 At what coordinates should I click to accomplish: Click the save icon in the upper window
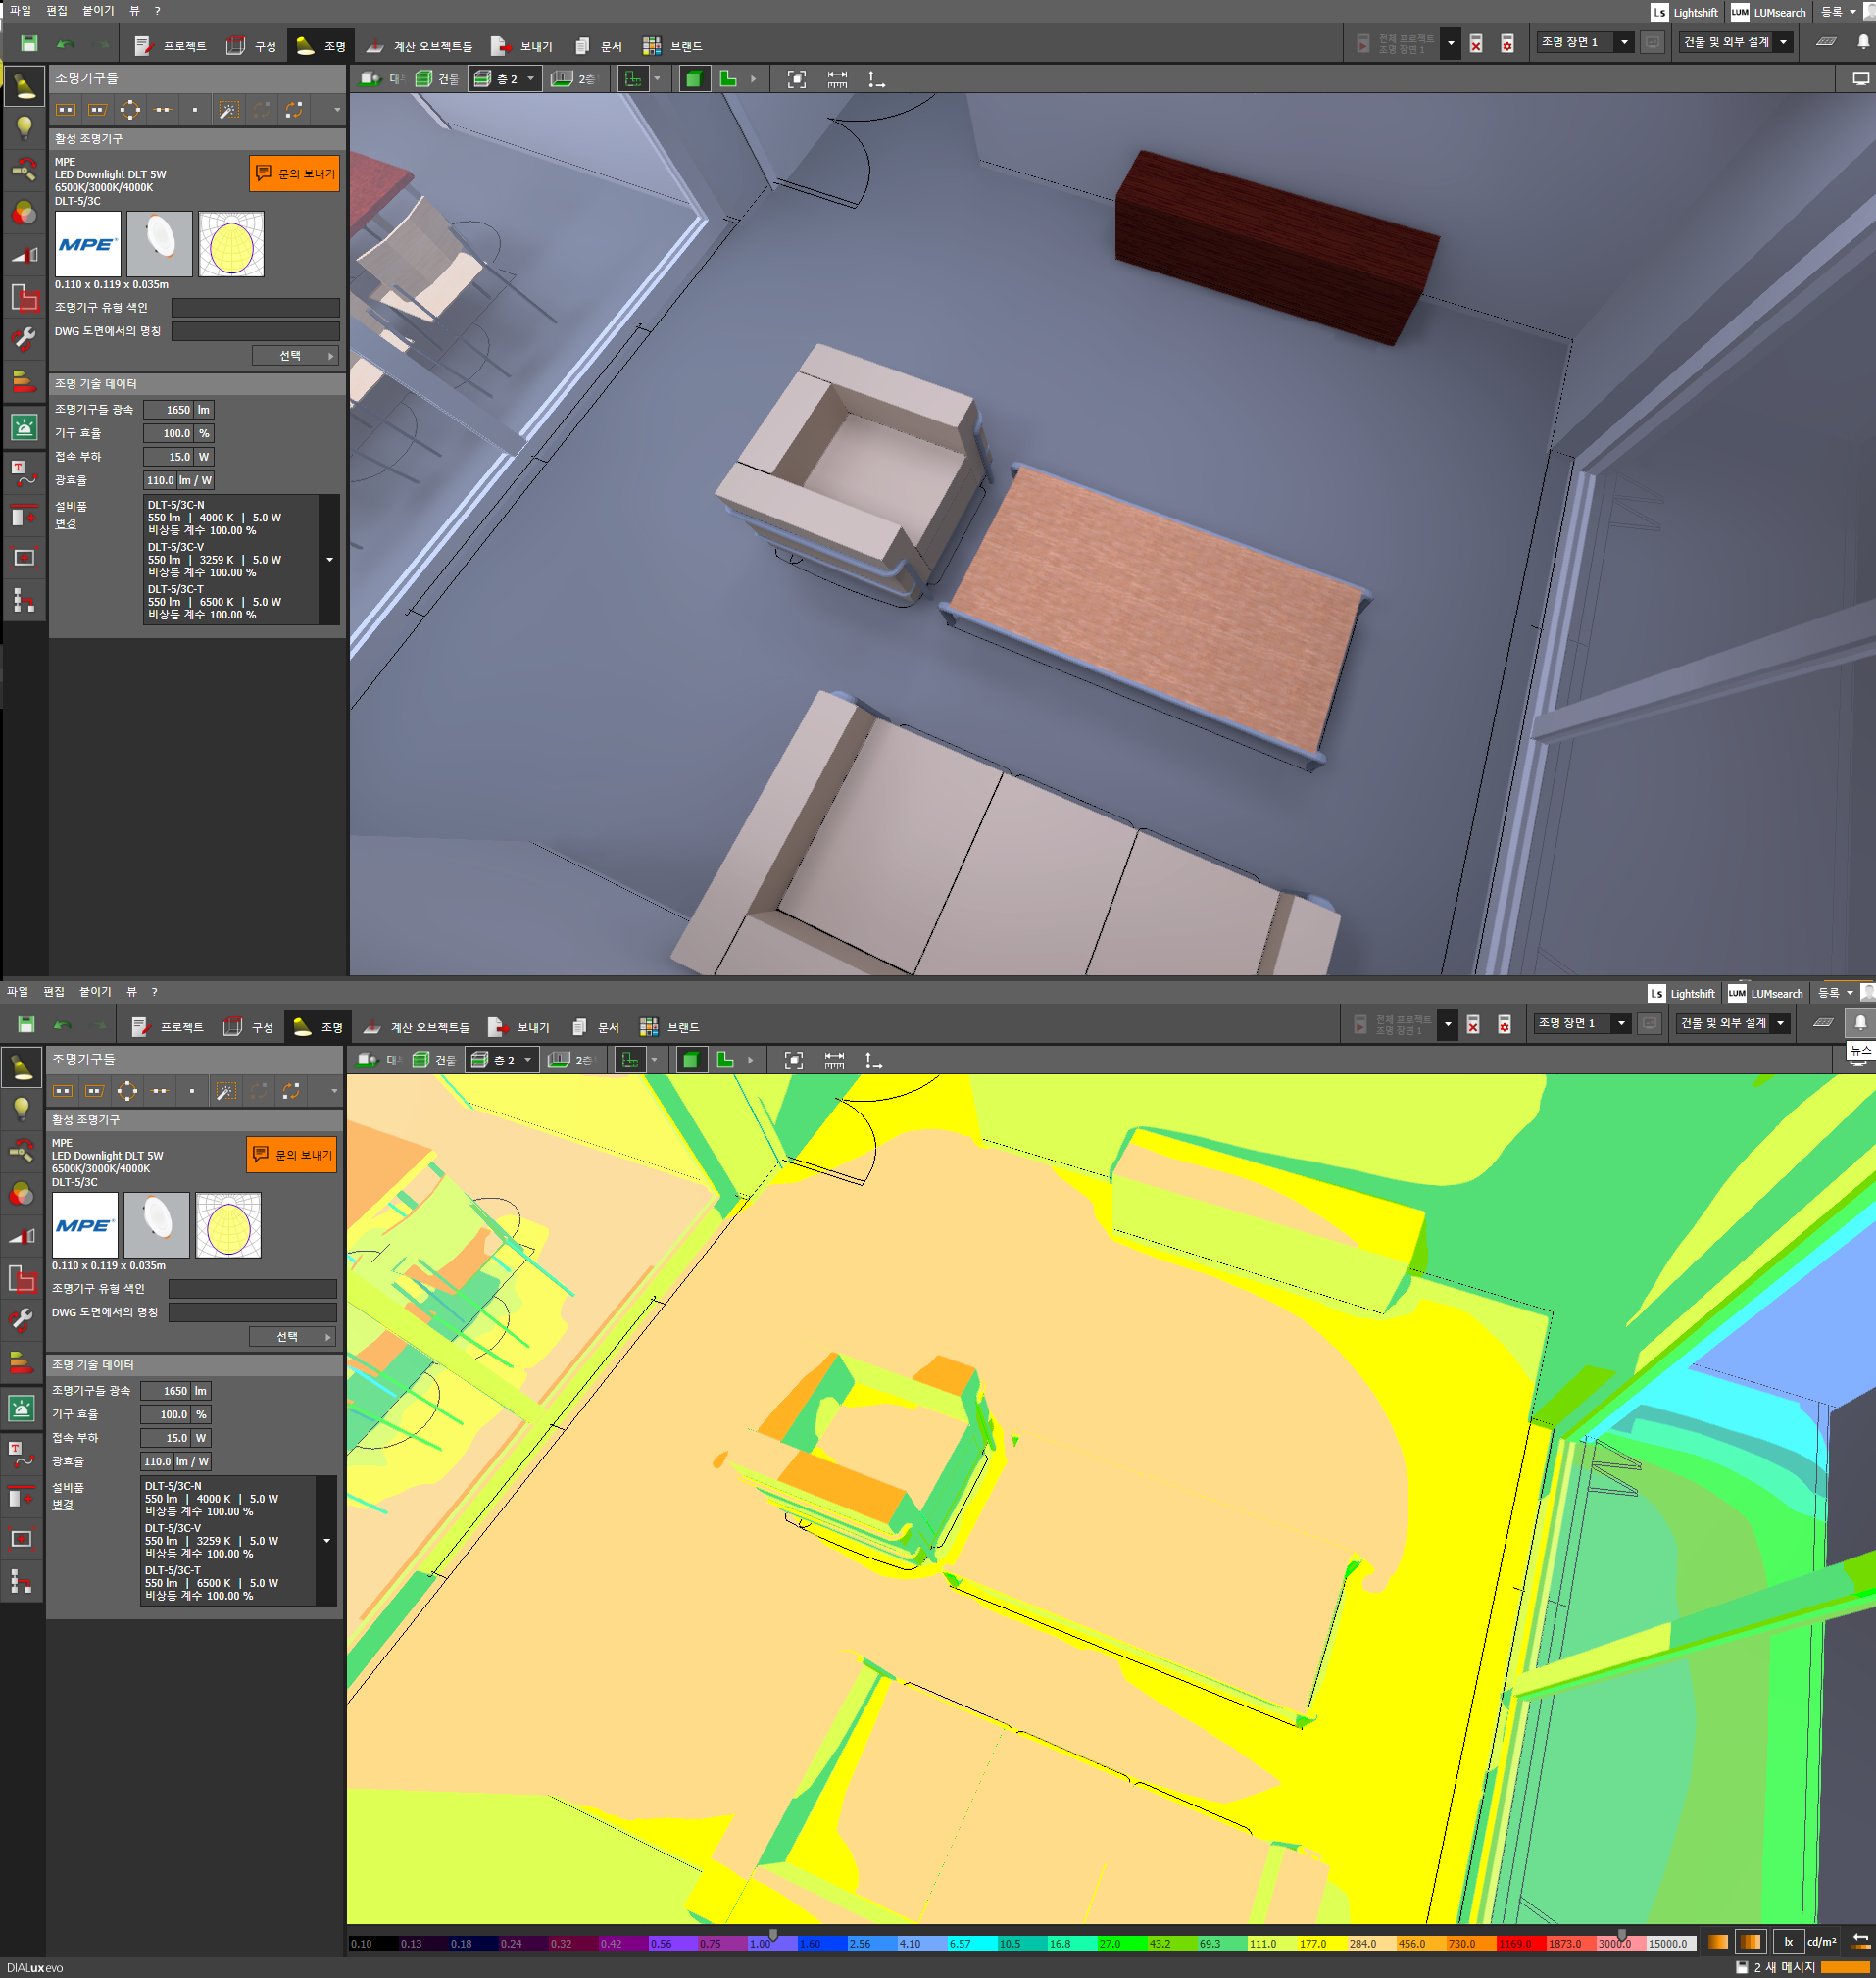click(29, 44)
